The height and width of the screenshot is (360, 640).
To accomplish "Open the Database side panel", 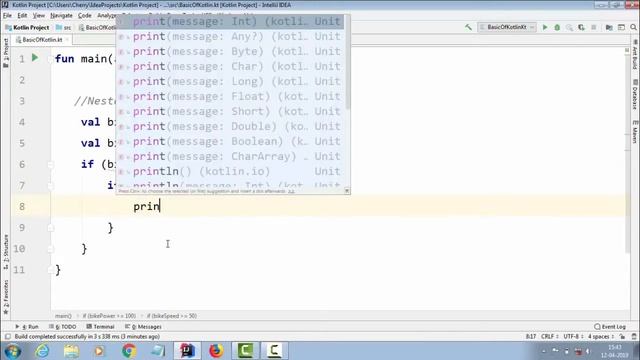I will (x=635, y=95).
